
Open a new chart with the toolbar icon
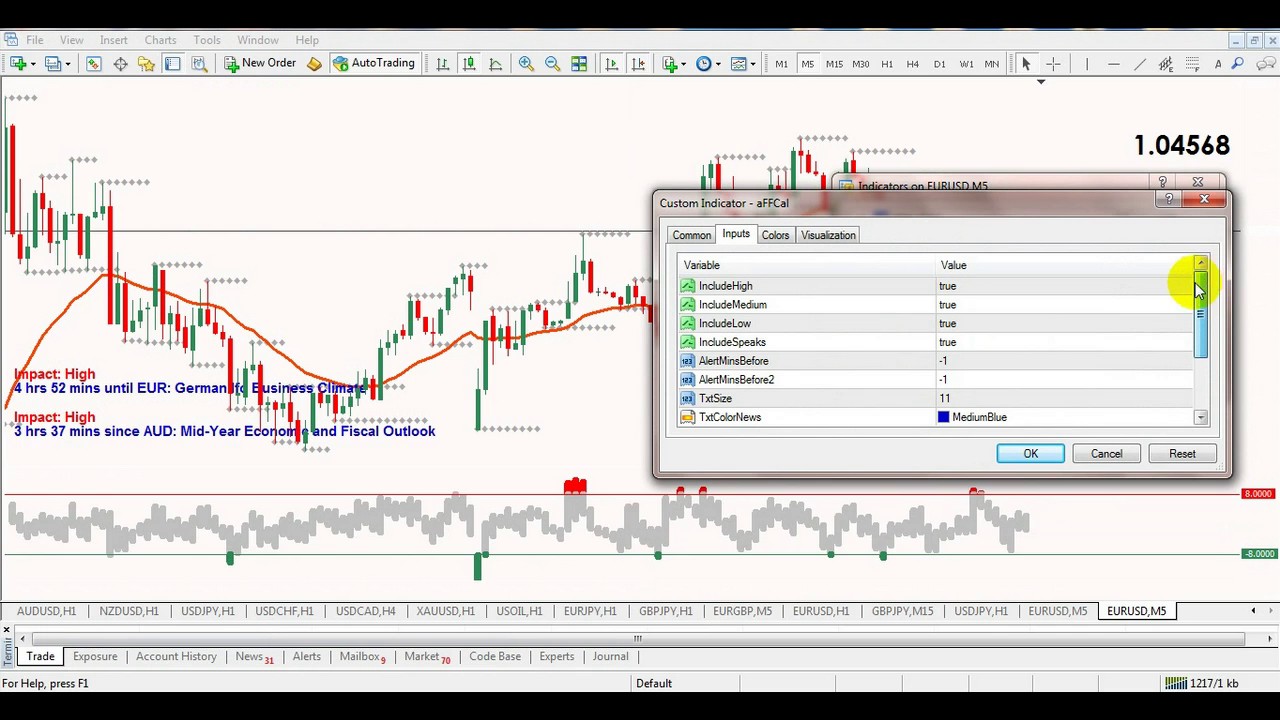18,64
